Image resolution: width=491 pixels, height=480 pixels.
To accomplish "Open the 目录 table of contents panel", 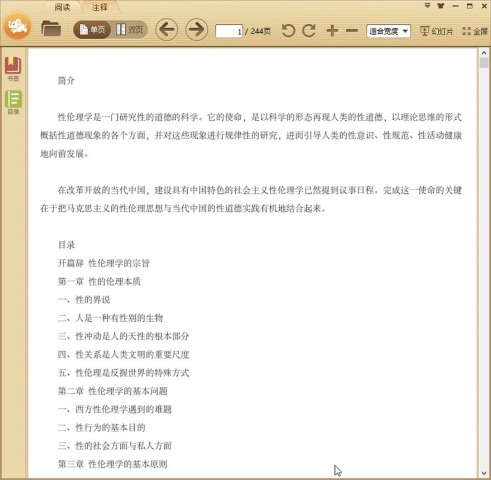I will 13,102.
